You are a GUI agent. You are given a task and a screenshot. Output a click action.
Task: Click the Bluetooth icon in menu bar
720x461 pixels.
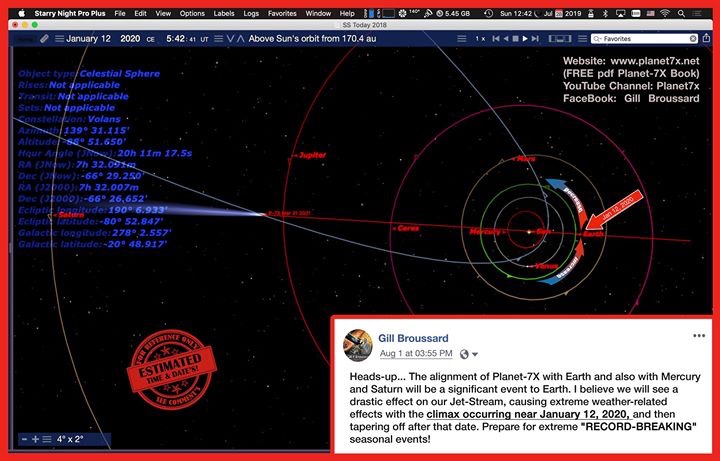605,13
